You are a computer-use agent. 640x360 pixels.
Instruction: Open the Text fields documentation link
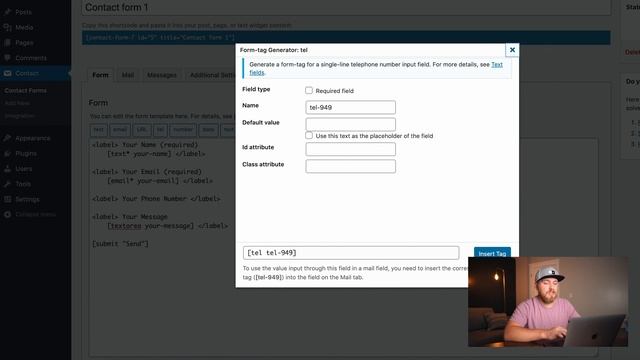(497, 64)
